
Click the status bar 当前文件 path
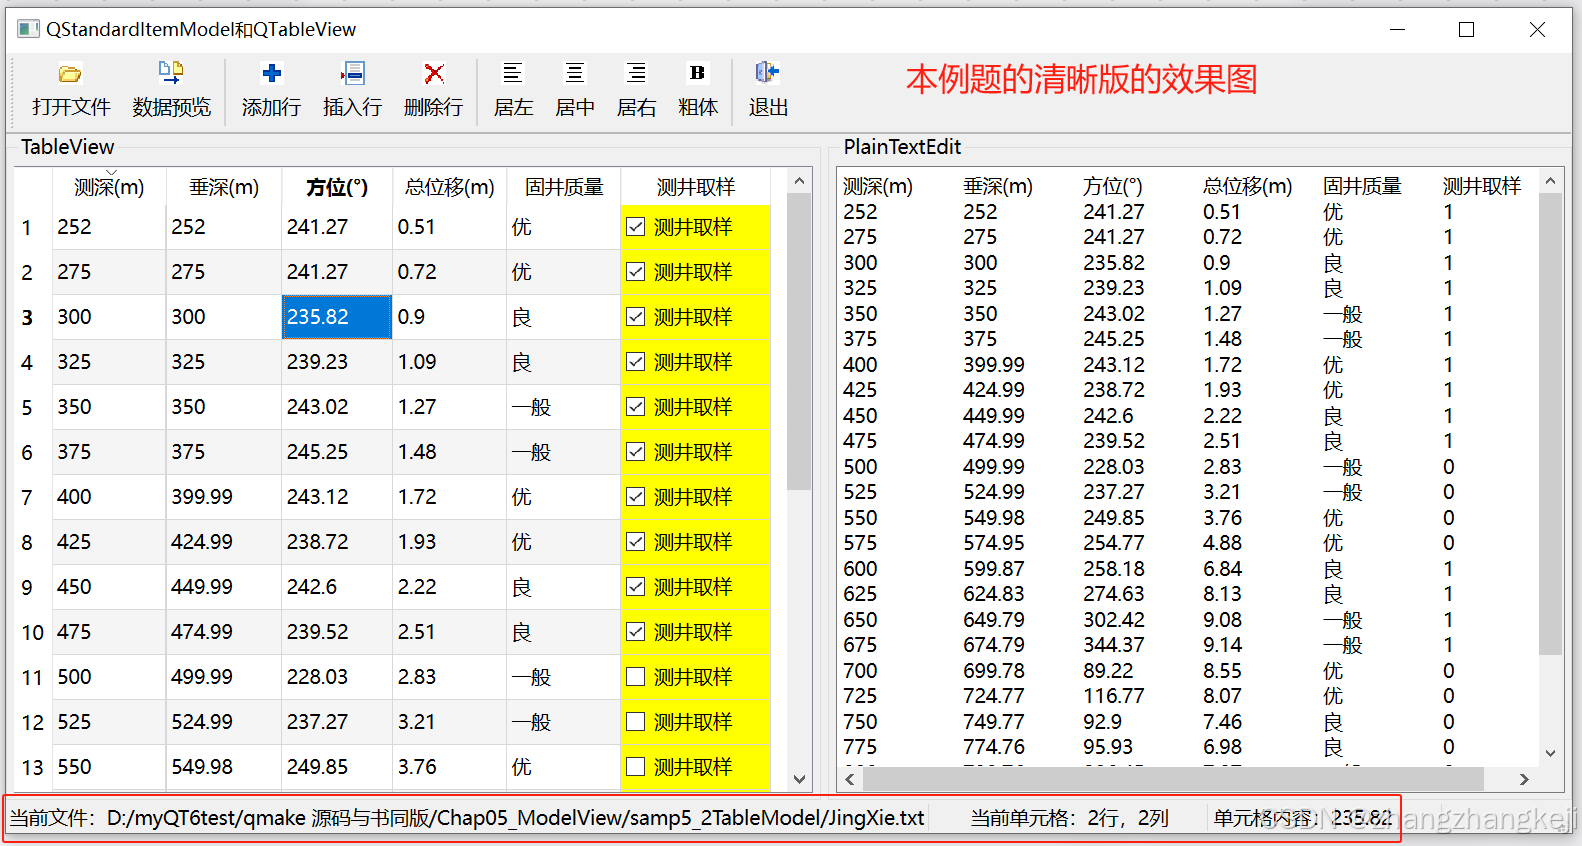tap(467, 818)
